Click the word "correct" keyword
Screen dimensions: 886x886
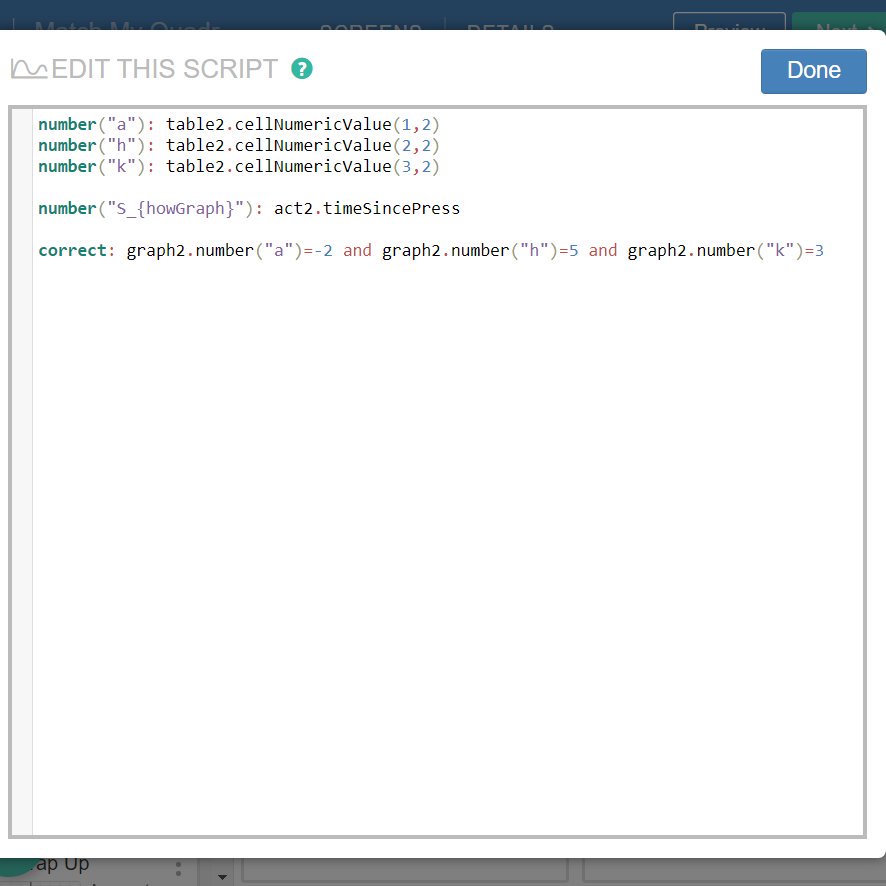72,250
